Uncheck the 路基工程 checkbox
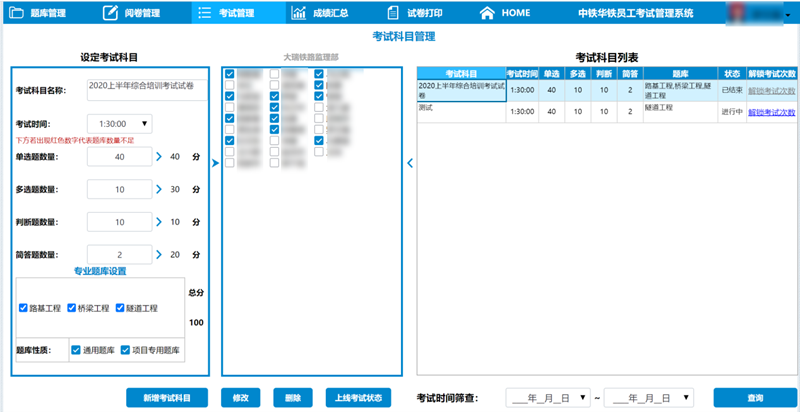 [x=24, y=308]
